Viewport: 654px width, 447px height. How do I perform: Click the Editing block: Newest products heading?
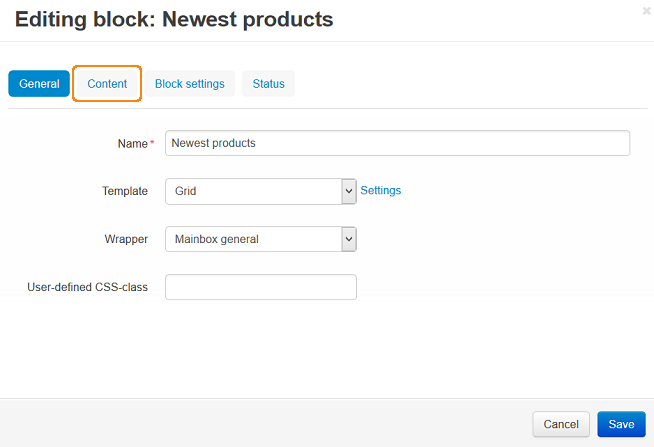click(x=174, y=20)
